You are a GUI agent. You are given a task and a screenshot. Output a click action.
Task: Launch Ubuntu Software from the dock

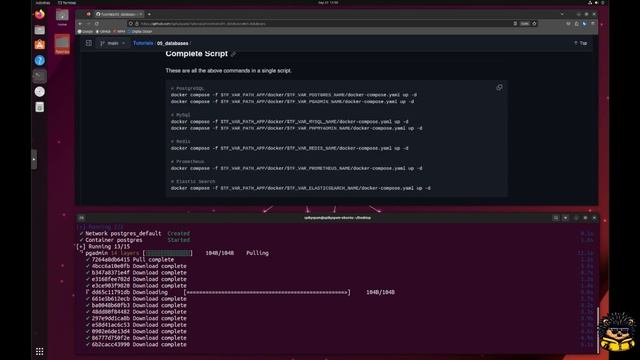pos(40,45)
